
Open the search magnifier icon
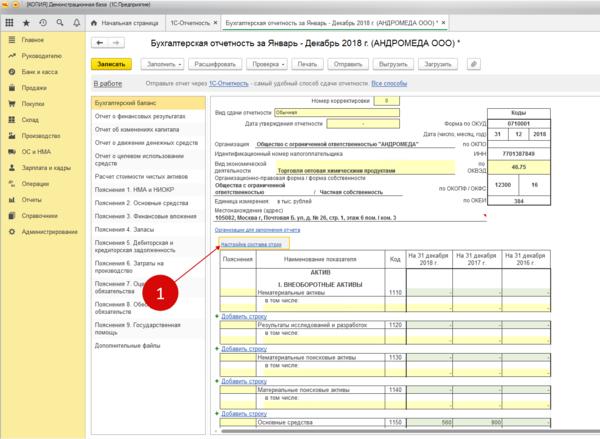60,23
